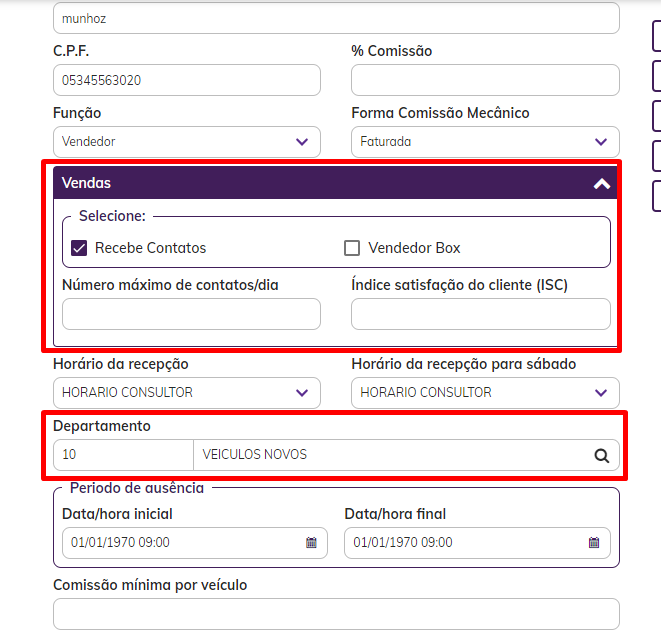
Task: Open the Função dropdown
Action: 187,142
